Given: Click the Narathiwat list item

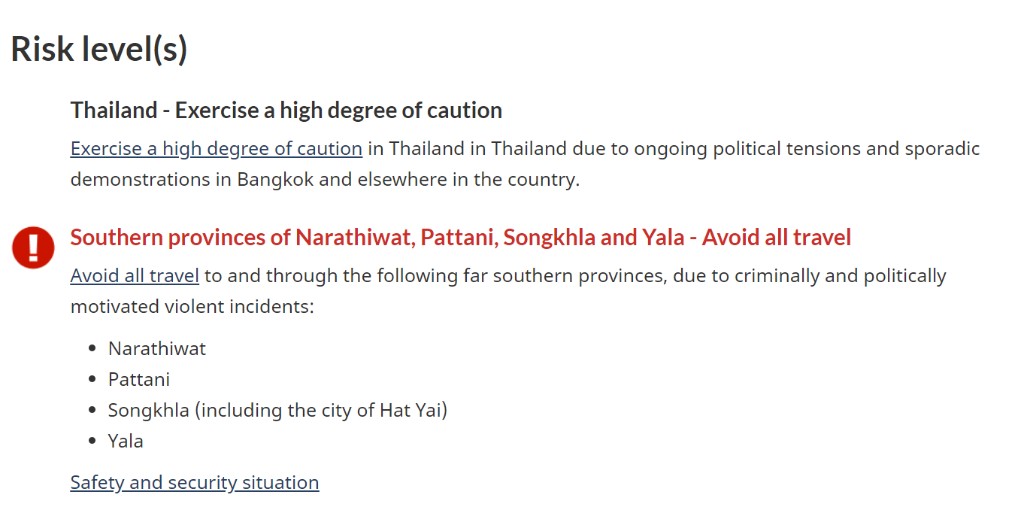Looking at the screenshot, I should pyautogui.click(x=157, y=348).
